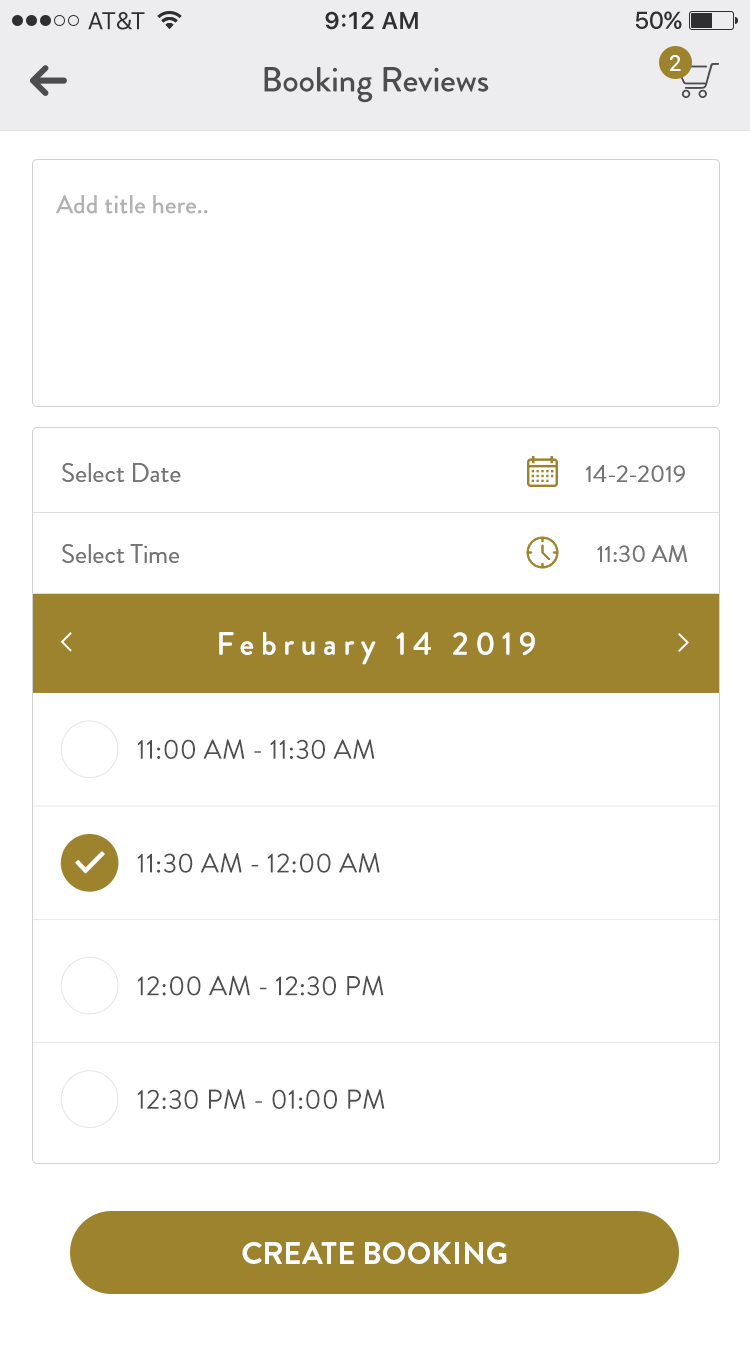Open the Select Time picker row

click(121, 554)
